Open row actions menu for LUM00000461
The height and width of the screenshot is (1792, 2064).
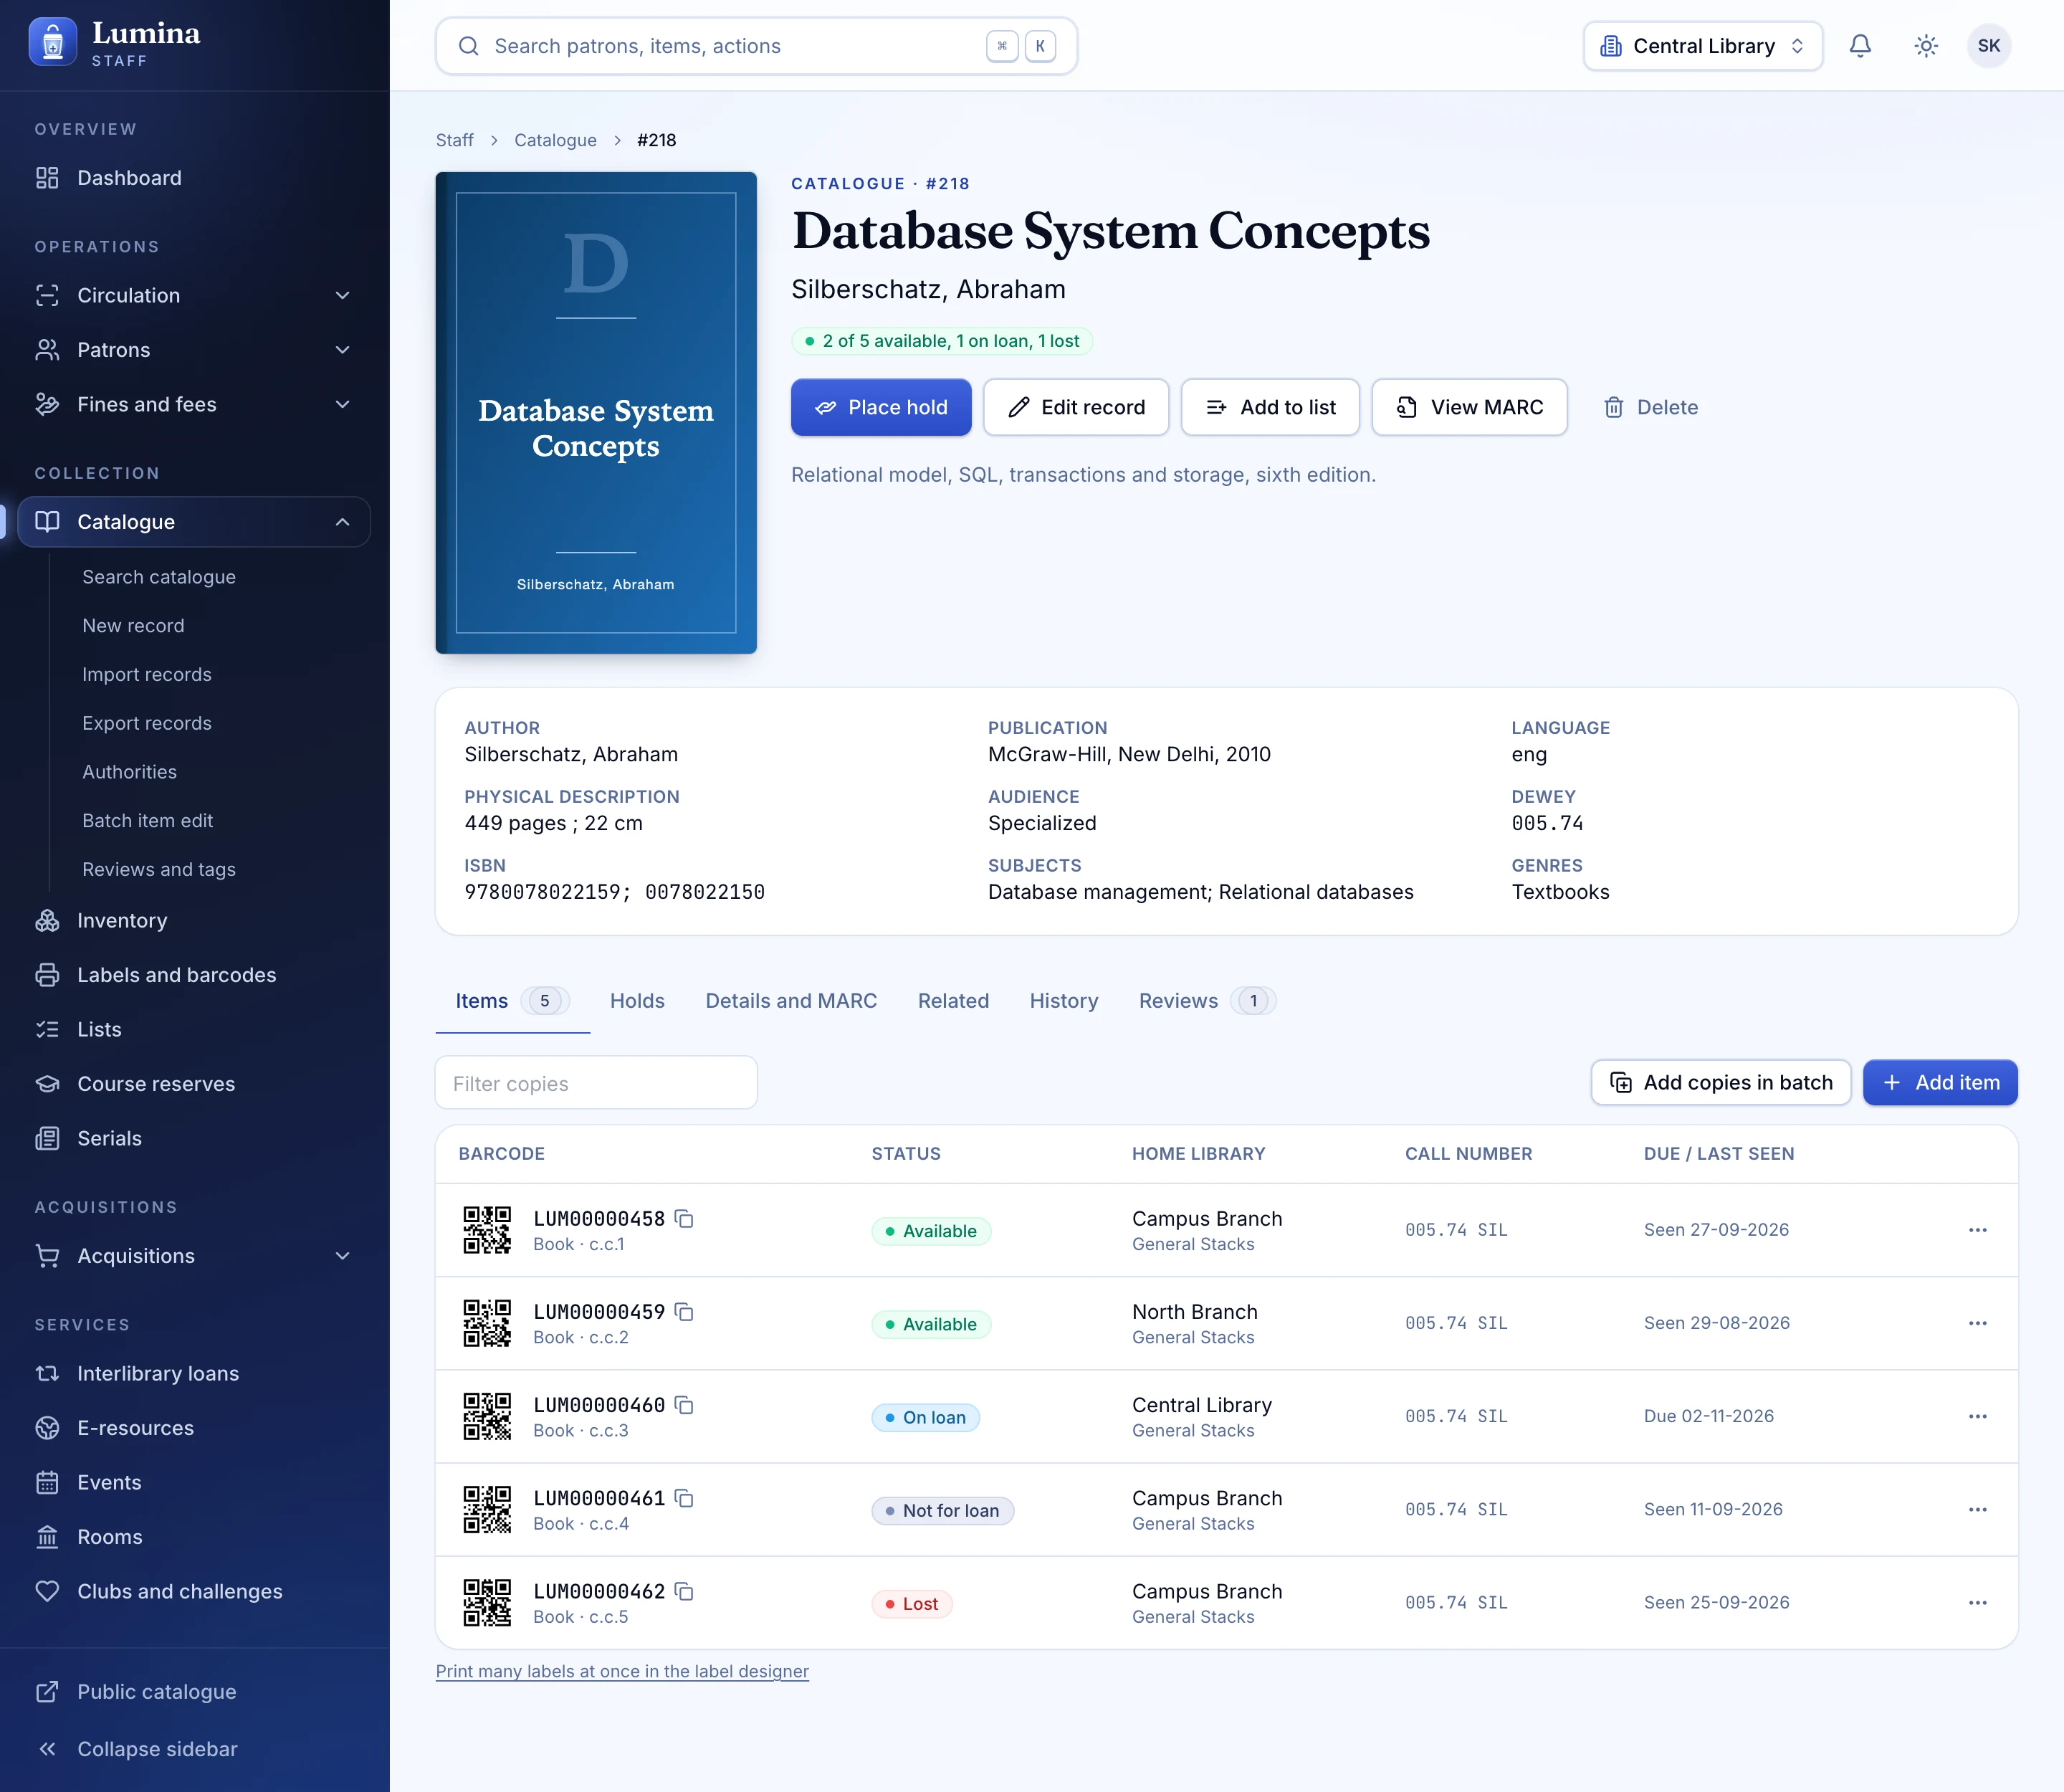[1977, 1509]
